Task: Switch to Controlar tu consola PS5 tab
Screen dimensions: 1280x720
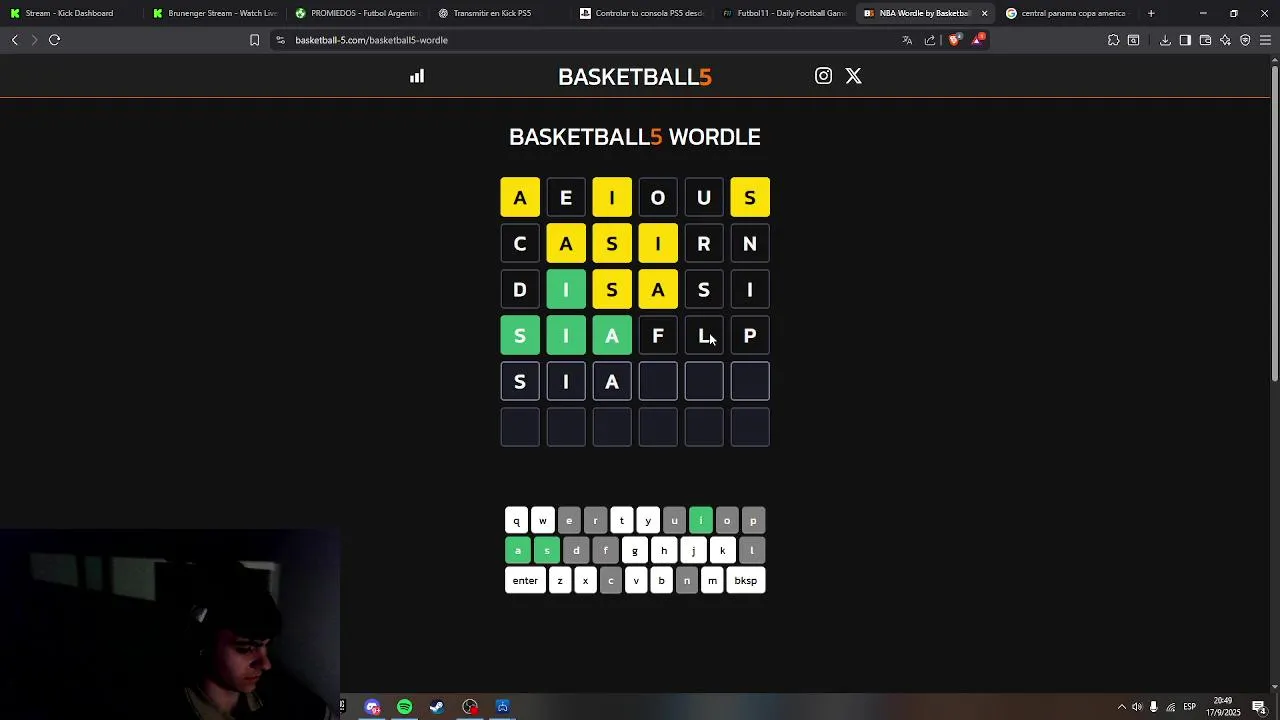Action: pos(641,13)
